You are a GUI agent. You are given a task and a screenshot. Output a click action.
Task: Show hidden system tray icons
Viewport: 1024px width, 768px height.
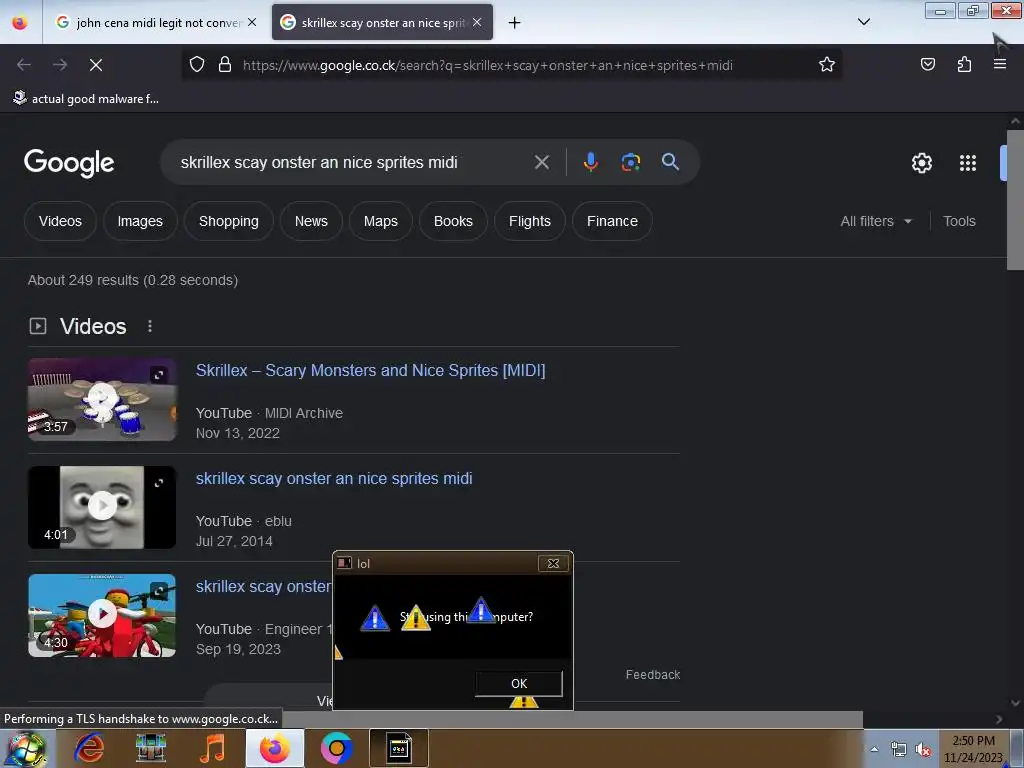(874, 749)
